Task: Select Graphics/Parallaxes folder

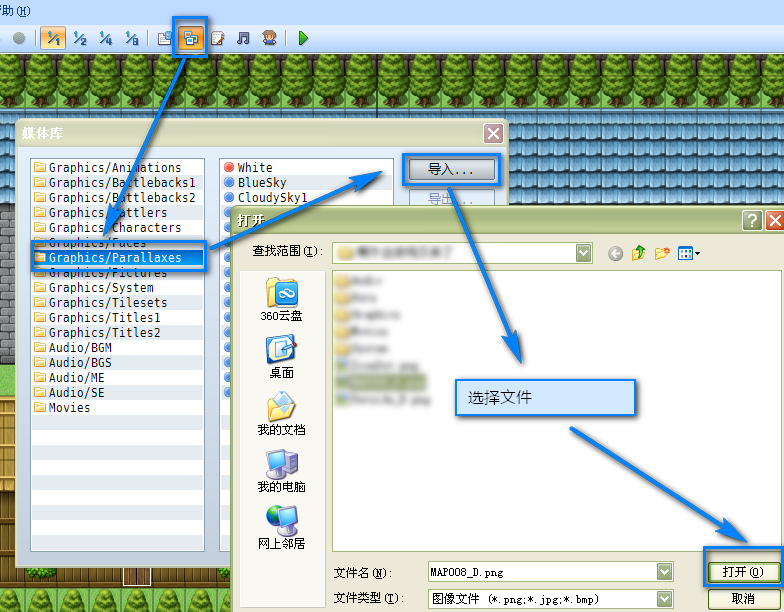Action: [118, 258]
